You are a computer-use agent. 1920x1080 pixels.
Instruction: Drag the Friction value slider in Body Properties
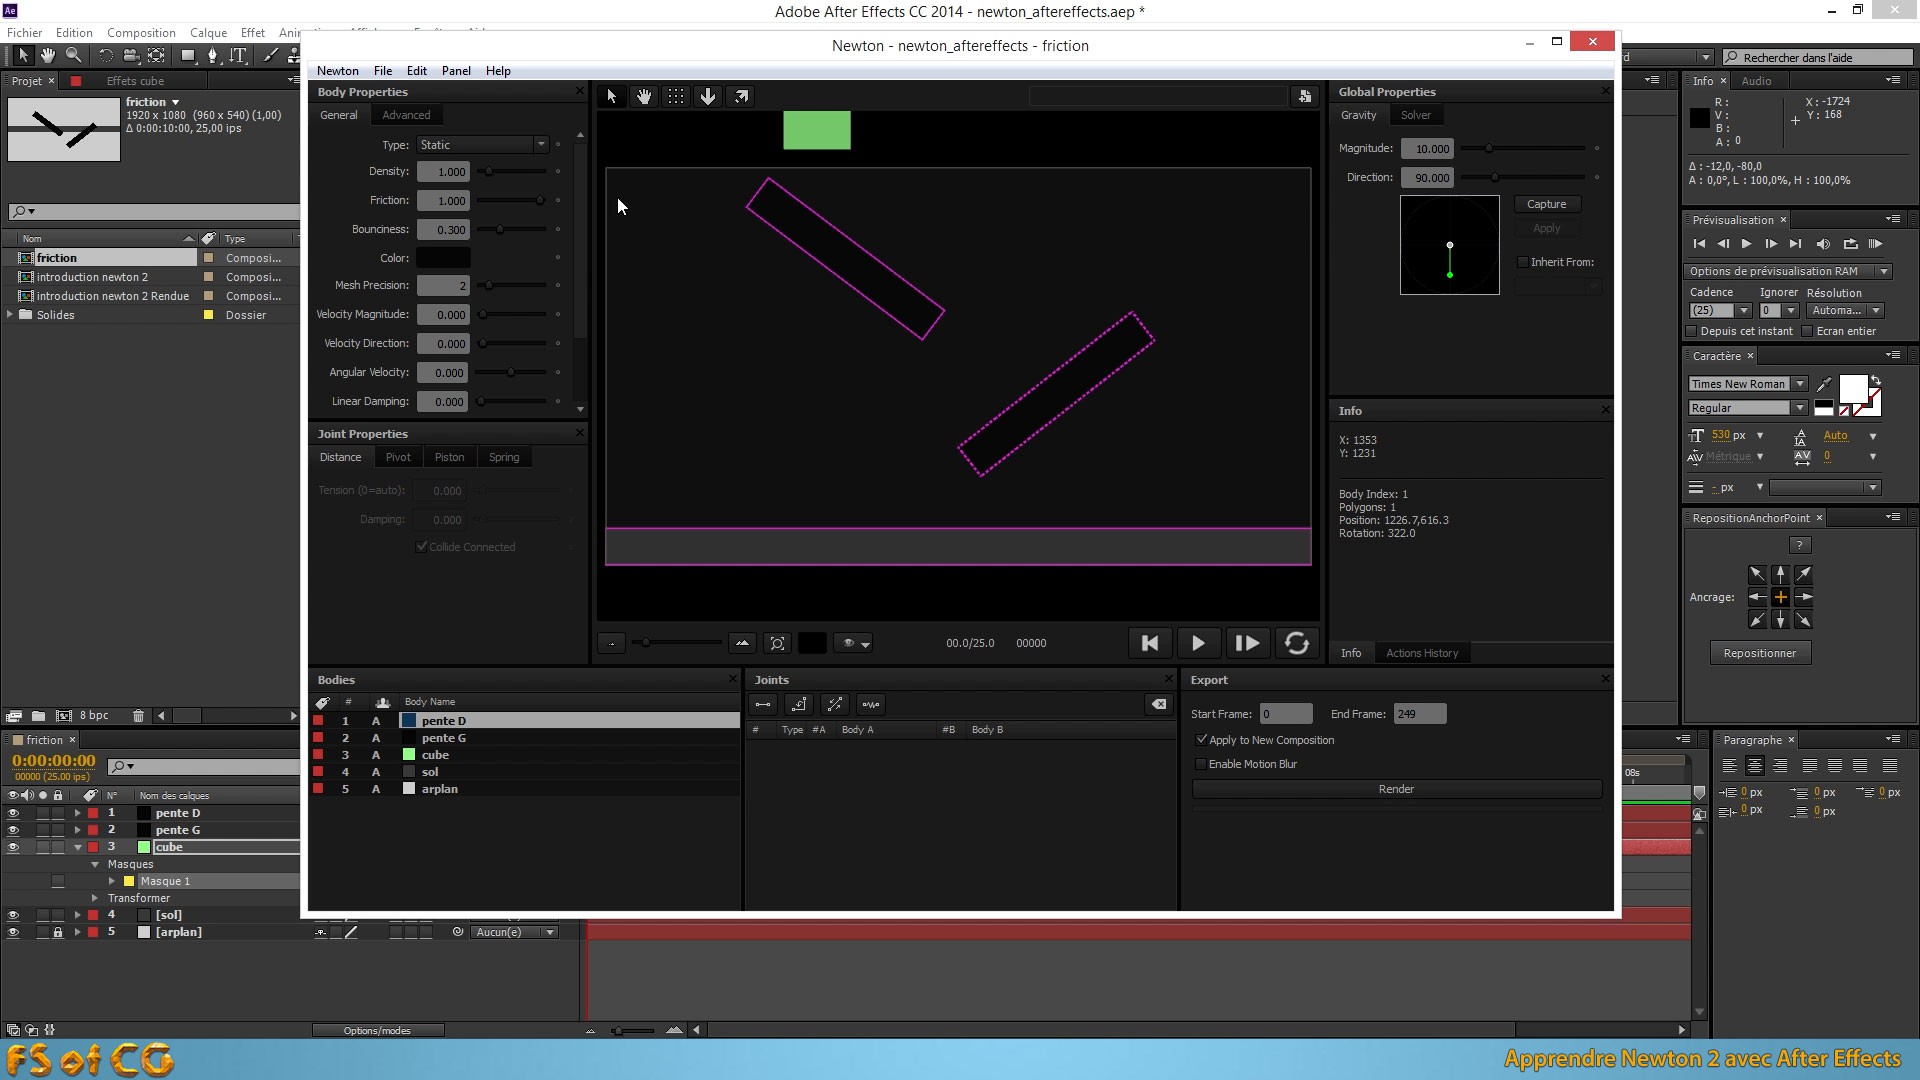click(541, 200)
